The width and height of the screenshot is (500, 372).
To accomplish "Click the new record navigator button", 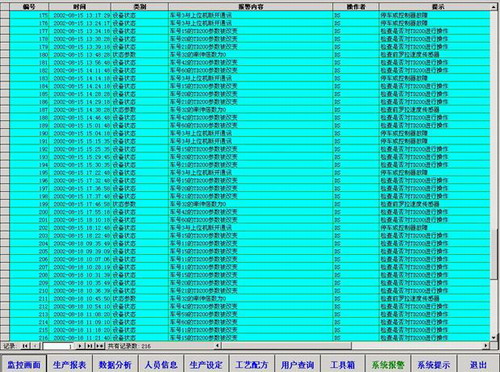I will [x=100, y=346].
